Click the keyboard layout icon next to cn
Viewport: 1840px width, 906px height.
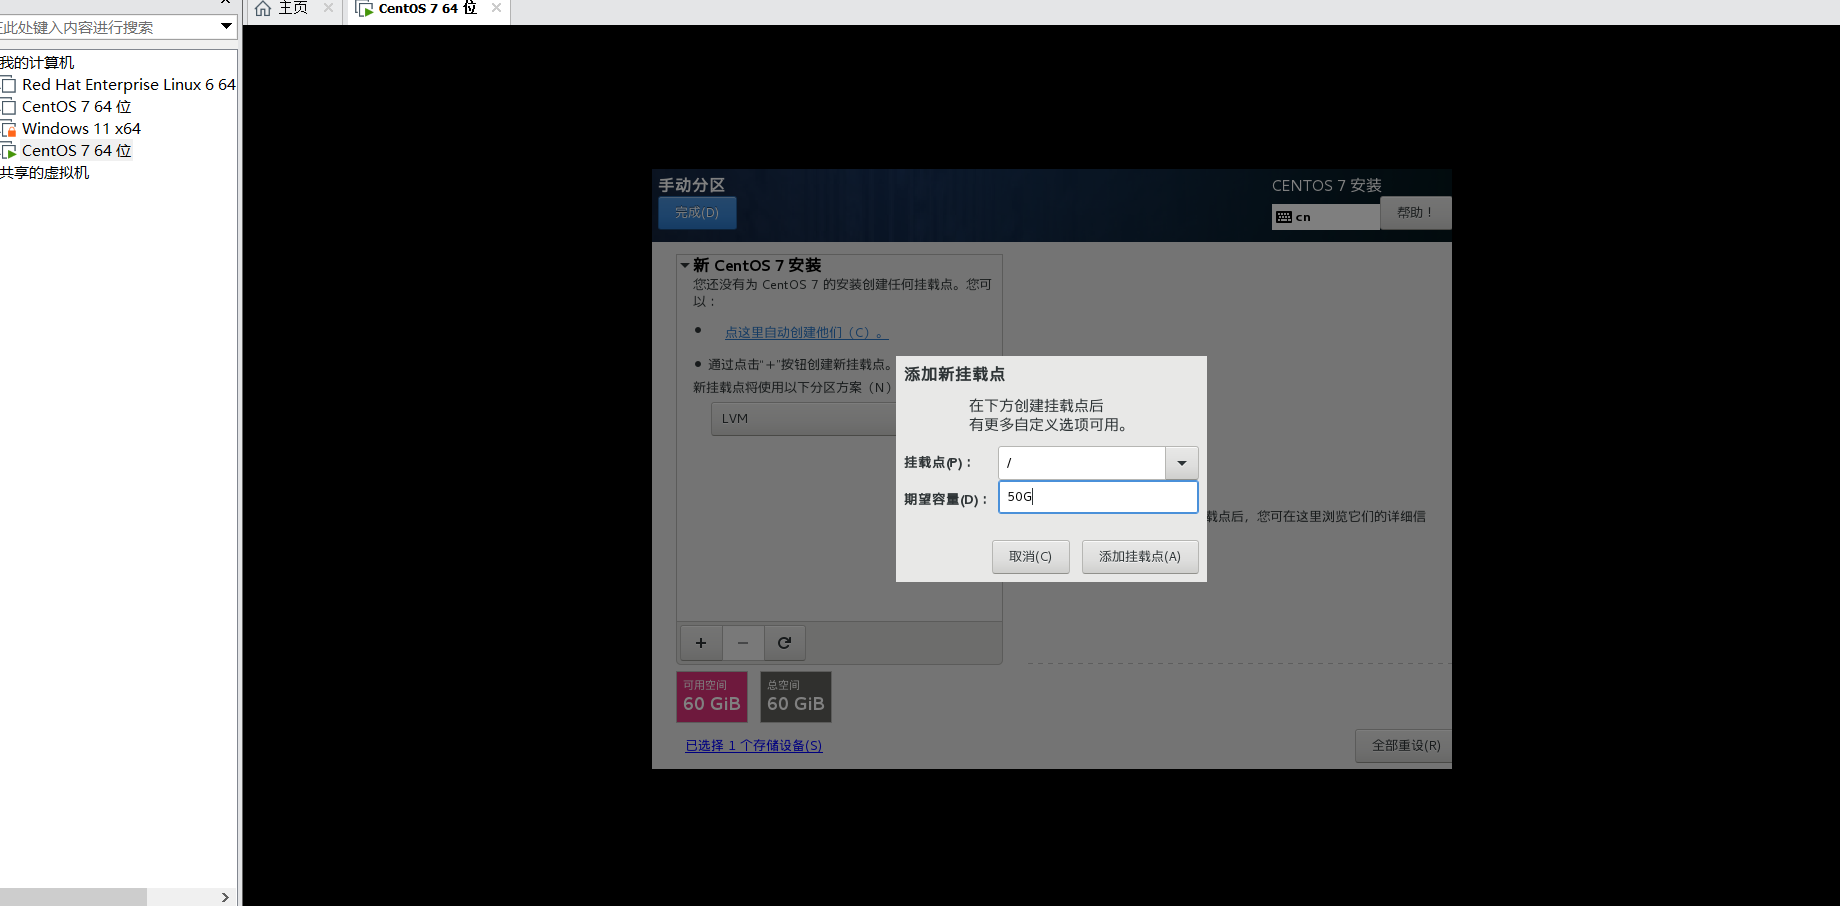click(1284, 217)
